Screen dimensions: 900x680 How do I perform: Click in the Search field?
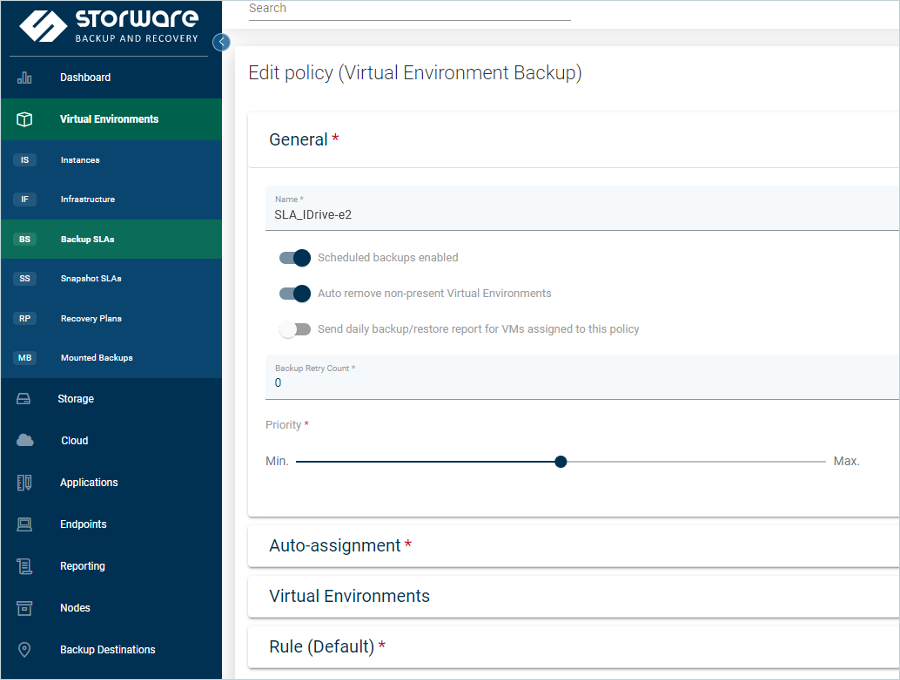[410, 10]
